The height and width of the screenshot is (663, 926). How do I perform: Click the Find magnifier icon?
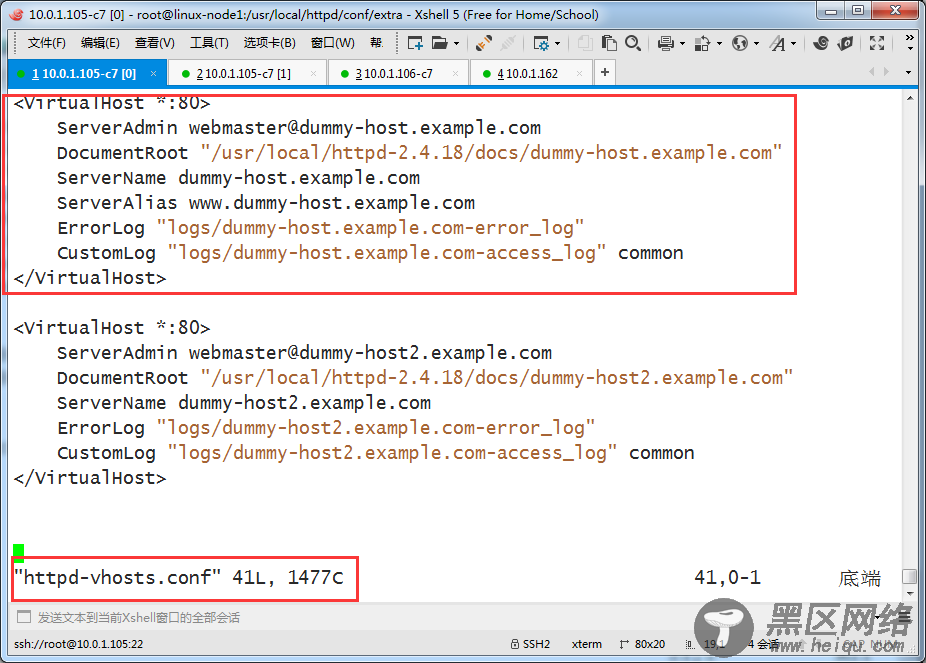pyautogui.click(x=633, y=43)
